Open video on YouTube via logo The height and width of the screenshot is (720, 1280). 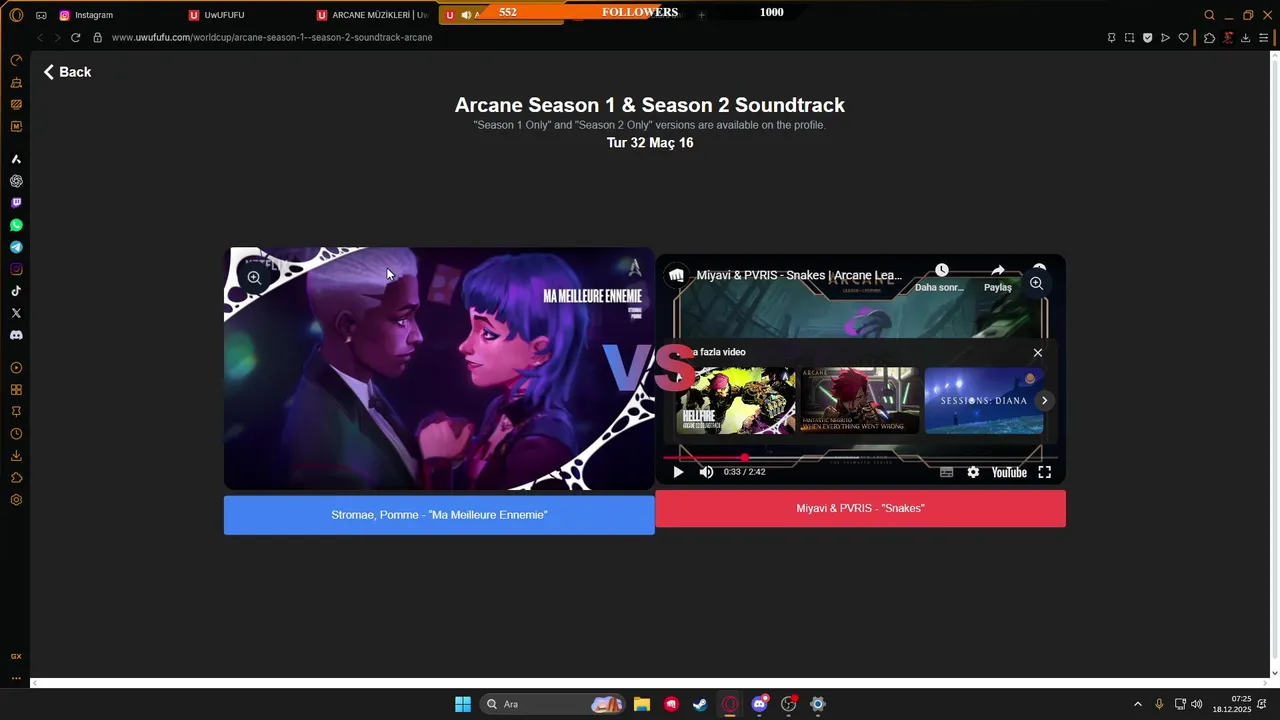click(x=1009, y=472)
